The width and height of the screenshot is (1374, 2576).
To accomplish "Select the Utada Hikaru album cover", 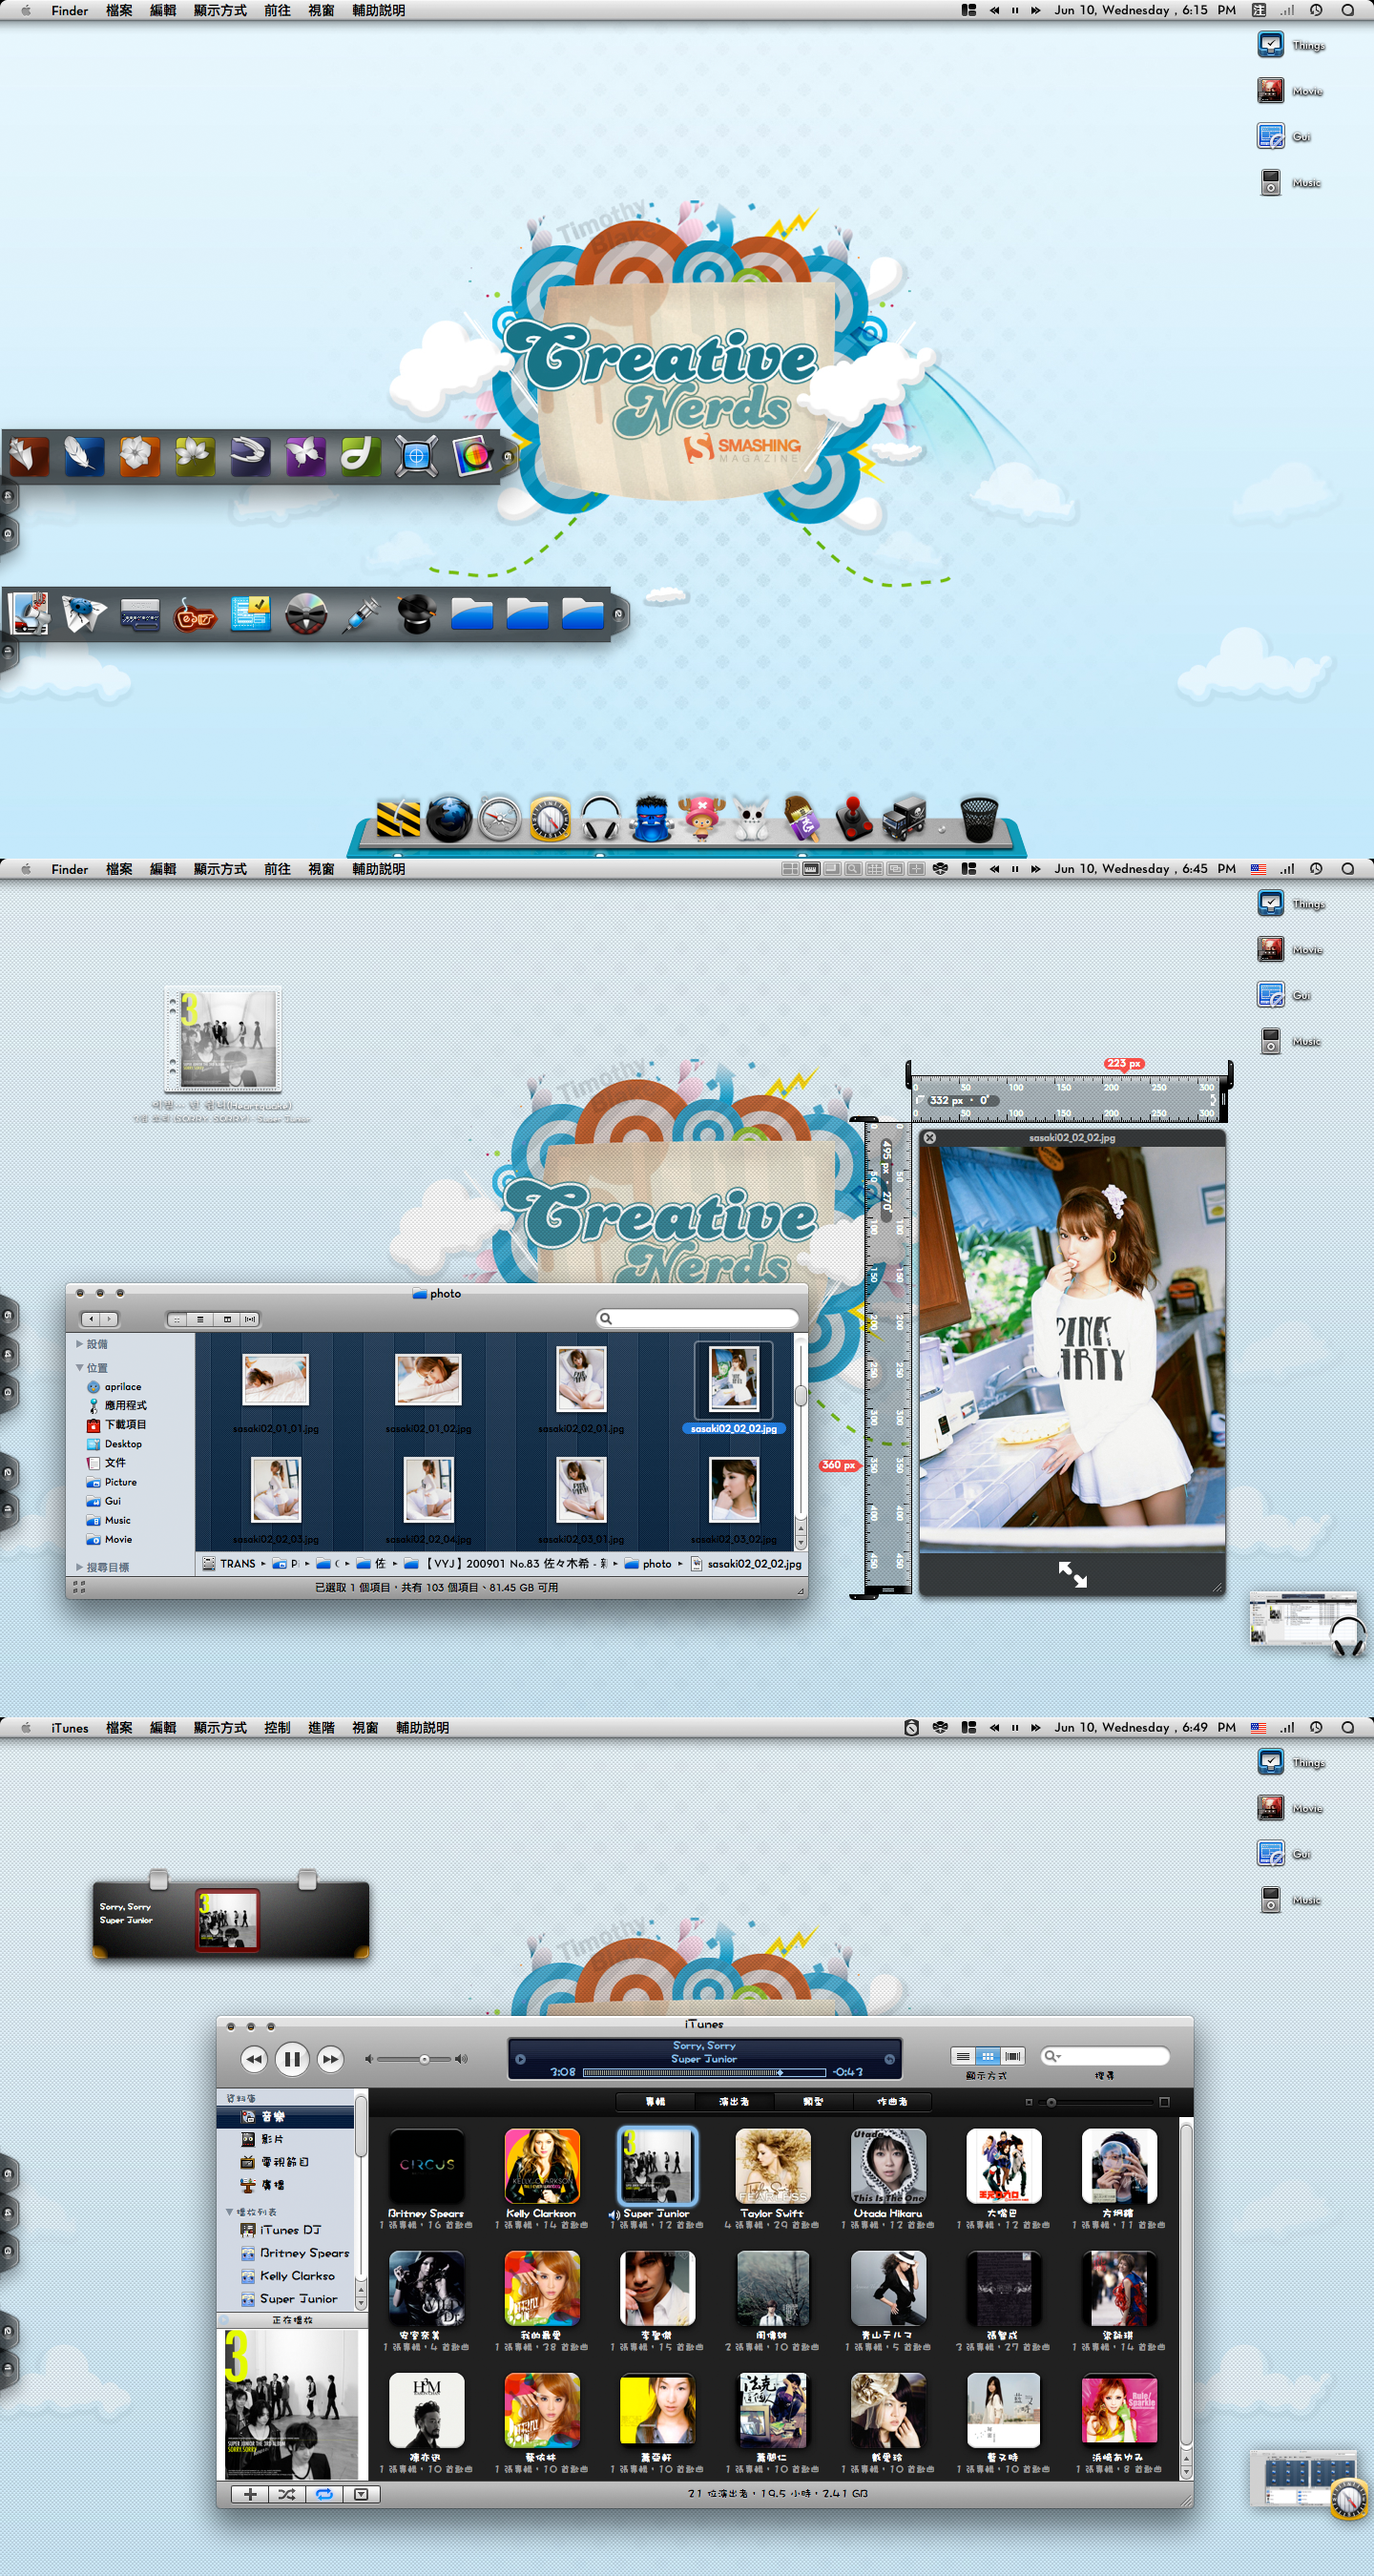I will point(888,2166).
